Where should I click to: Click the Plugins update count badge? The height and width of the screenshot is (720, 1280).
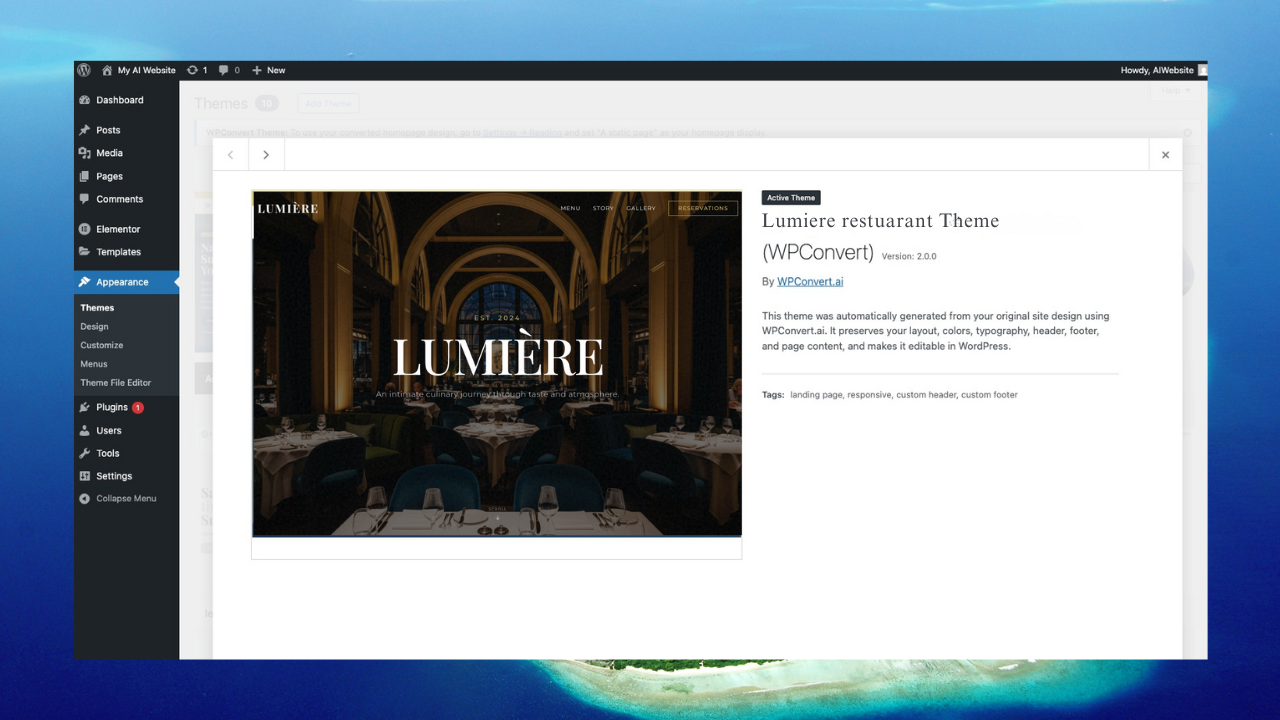(138, 407)
